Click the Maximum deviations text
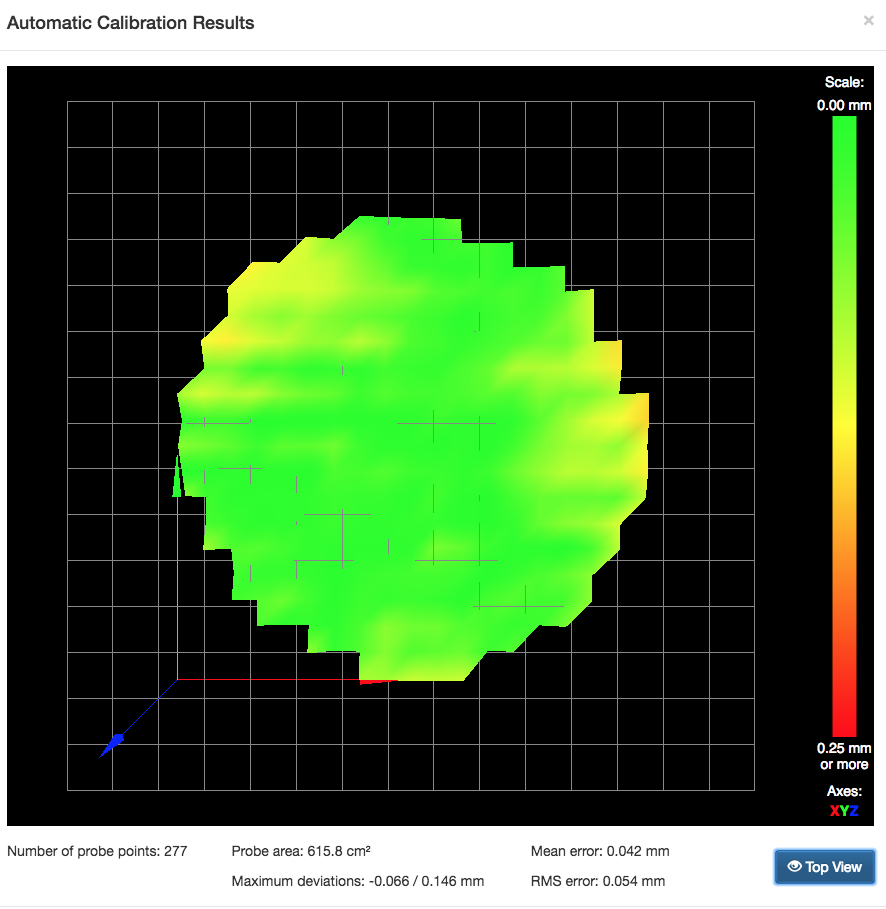The width and height of the screenshot is (886, 909). coord(357,881)
